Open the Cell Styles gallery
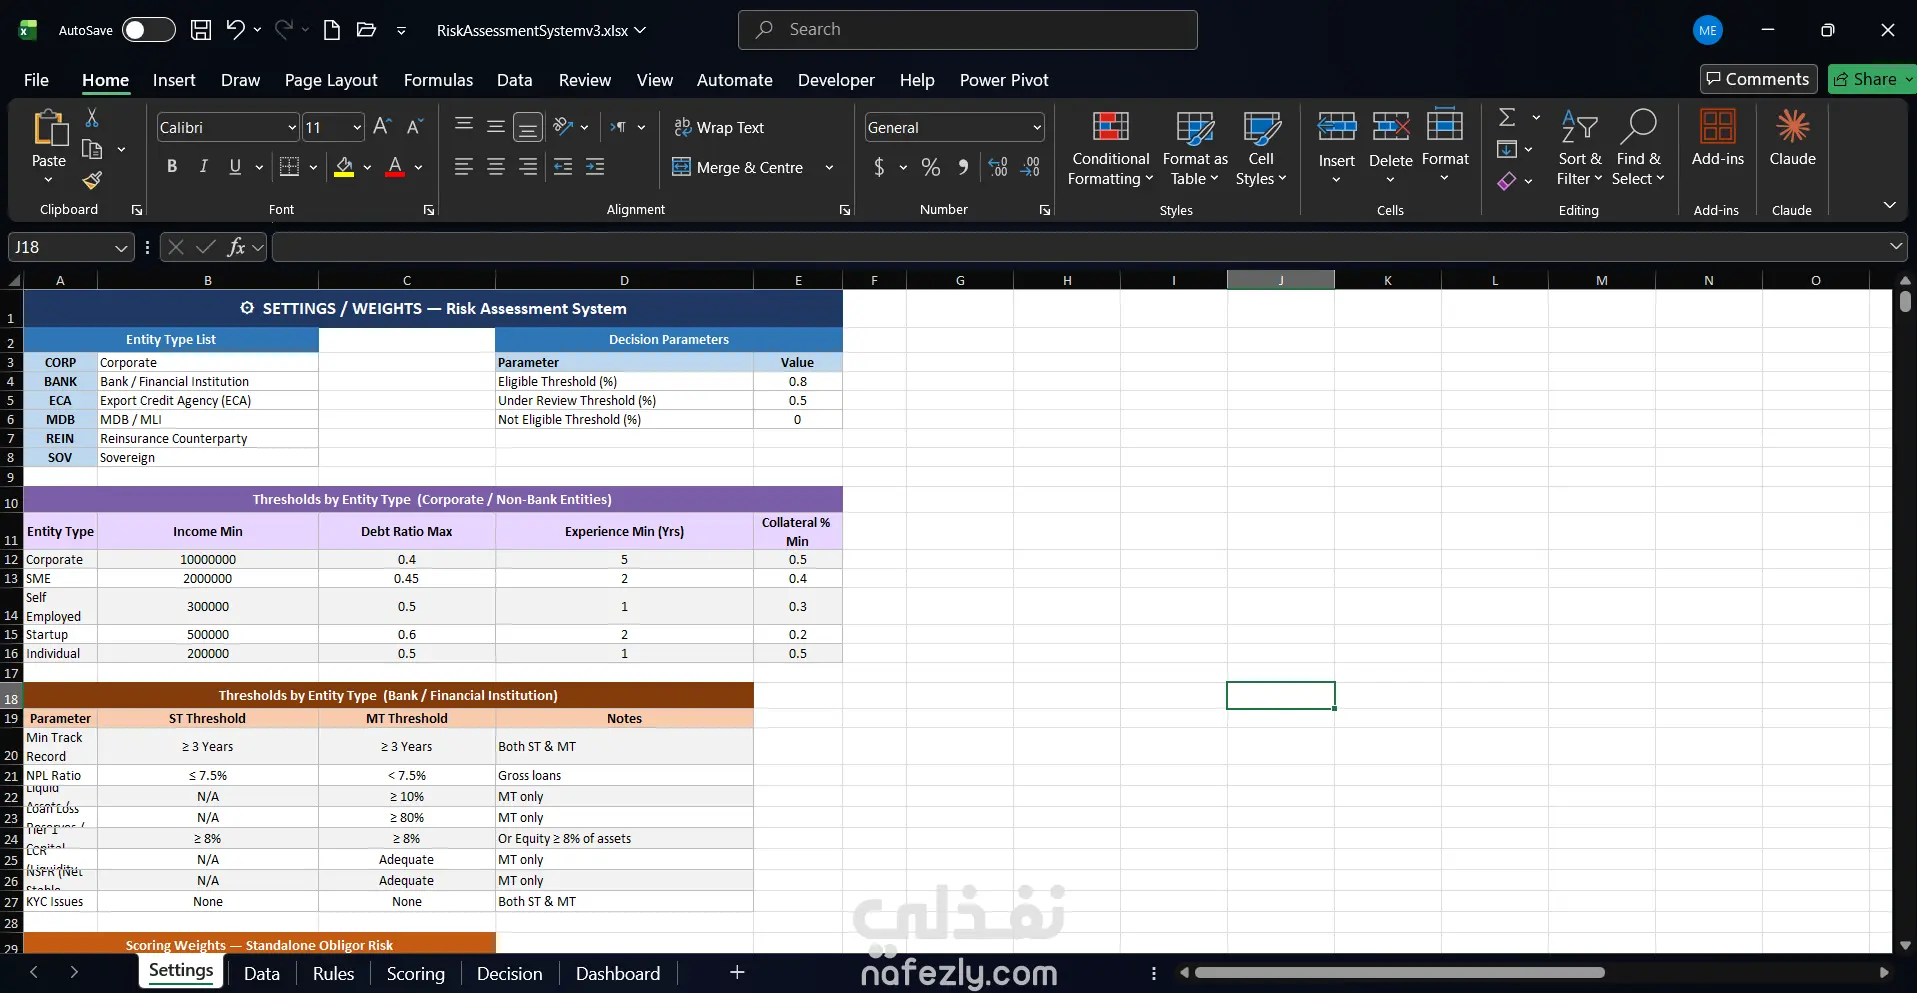The height and width of the screenshot is (993, 1917). point(1261,148)
